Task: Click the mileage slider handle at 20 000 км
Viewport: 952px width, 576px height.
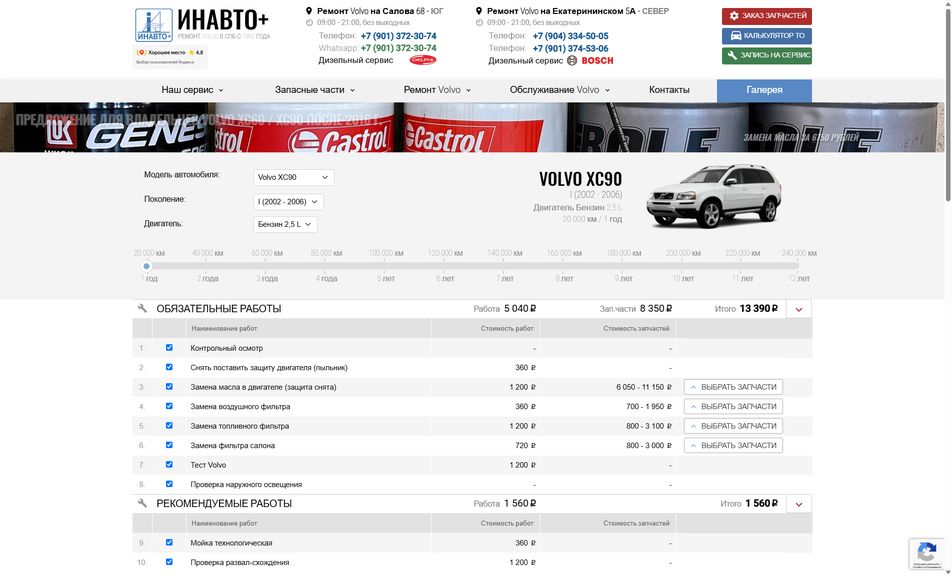Action: pos(146,266)
